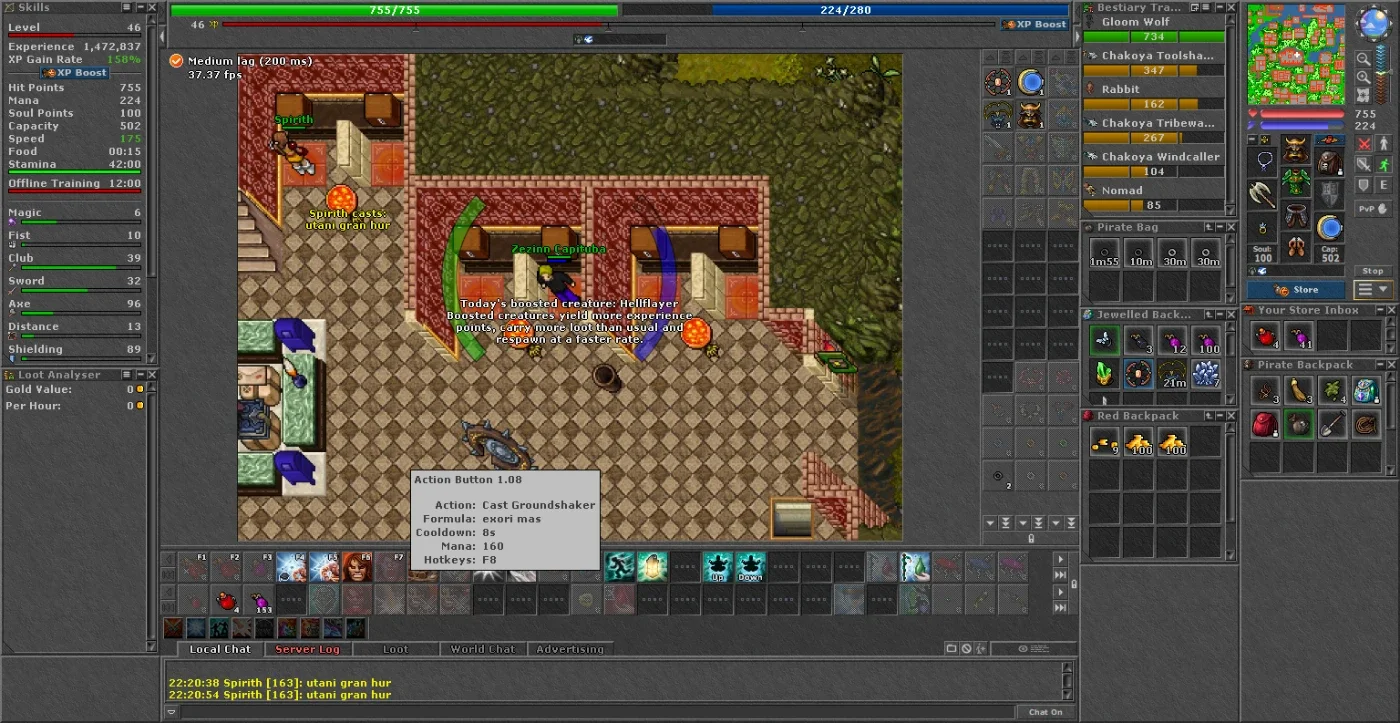The width and height of the screenshot is (1400, 723).
Task: Switch to Loot chat tab
Action: click(396, 649)
